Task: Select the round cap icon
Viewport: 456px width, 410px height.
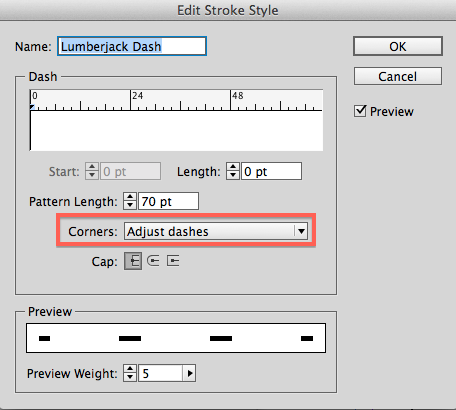Action: pos(153,261)
